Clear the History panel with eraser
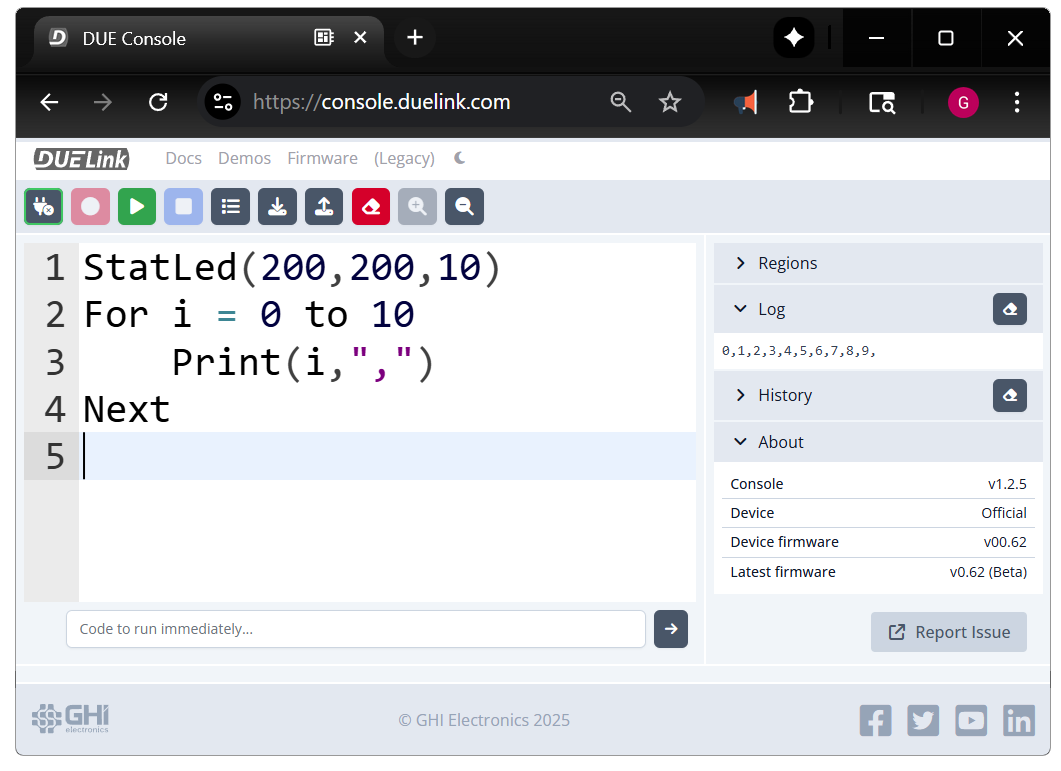Screen dimensions: 1061x771 click(x=1009, y=395)
